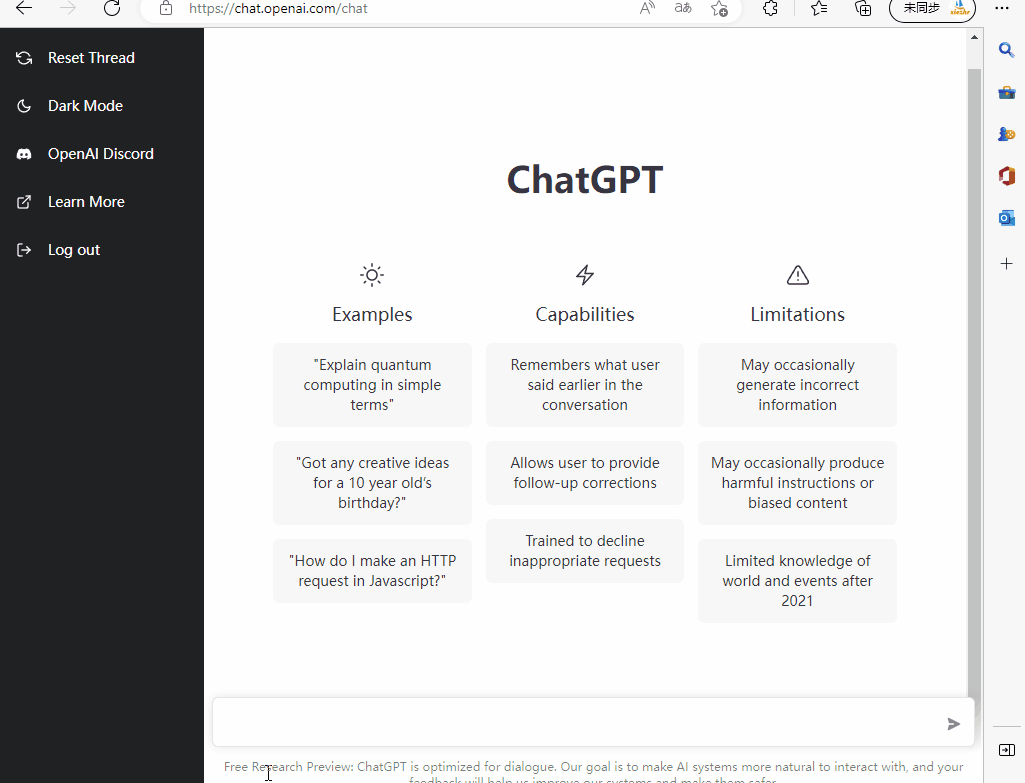The height and width of the screenshot is (783, 1025).
Task: Open Read aloud icon in address bar
Action: [x=647, y=8]
